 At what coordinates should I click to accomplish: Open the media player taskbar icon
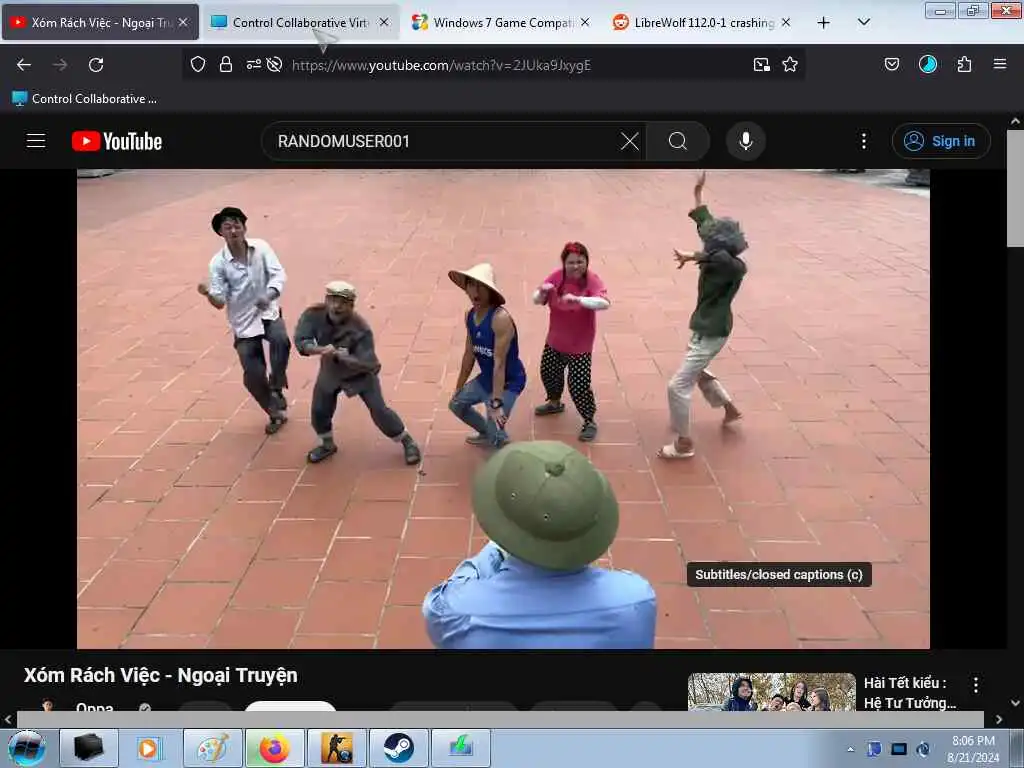149,748
